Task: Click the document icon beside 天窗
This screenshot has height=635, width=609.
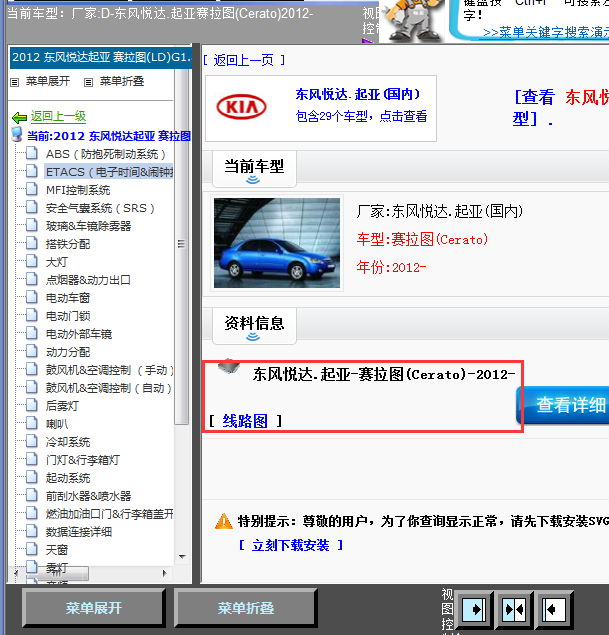Action: [x=32, y=549]
